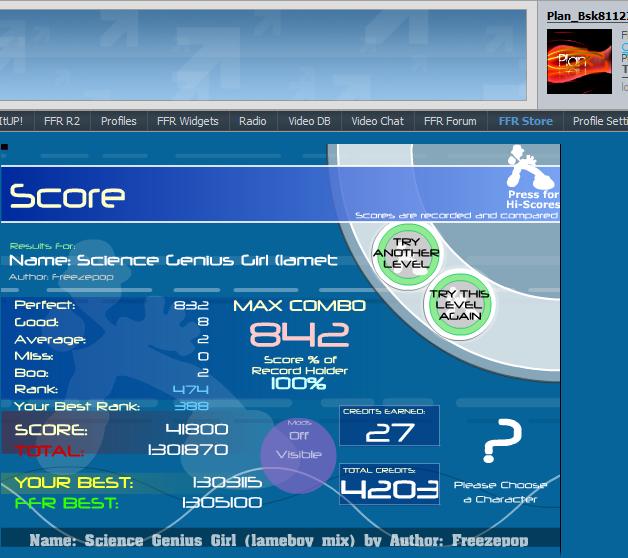Click the Plan_Bsk username link
Viewport: 628px width, 558px height.
(x=587, y=16)
